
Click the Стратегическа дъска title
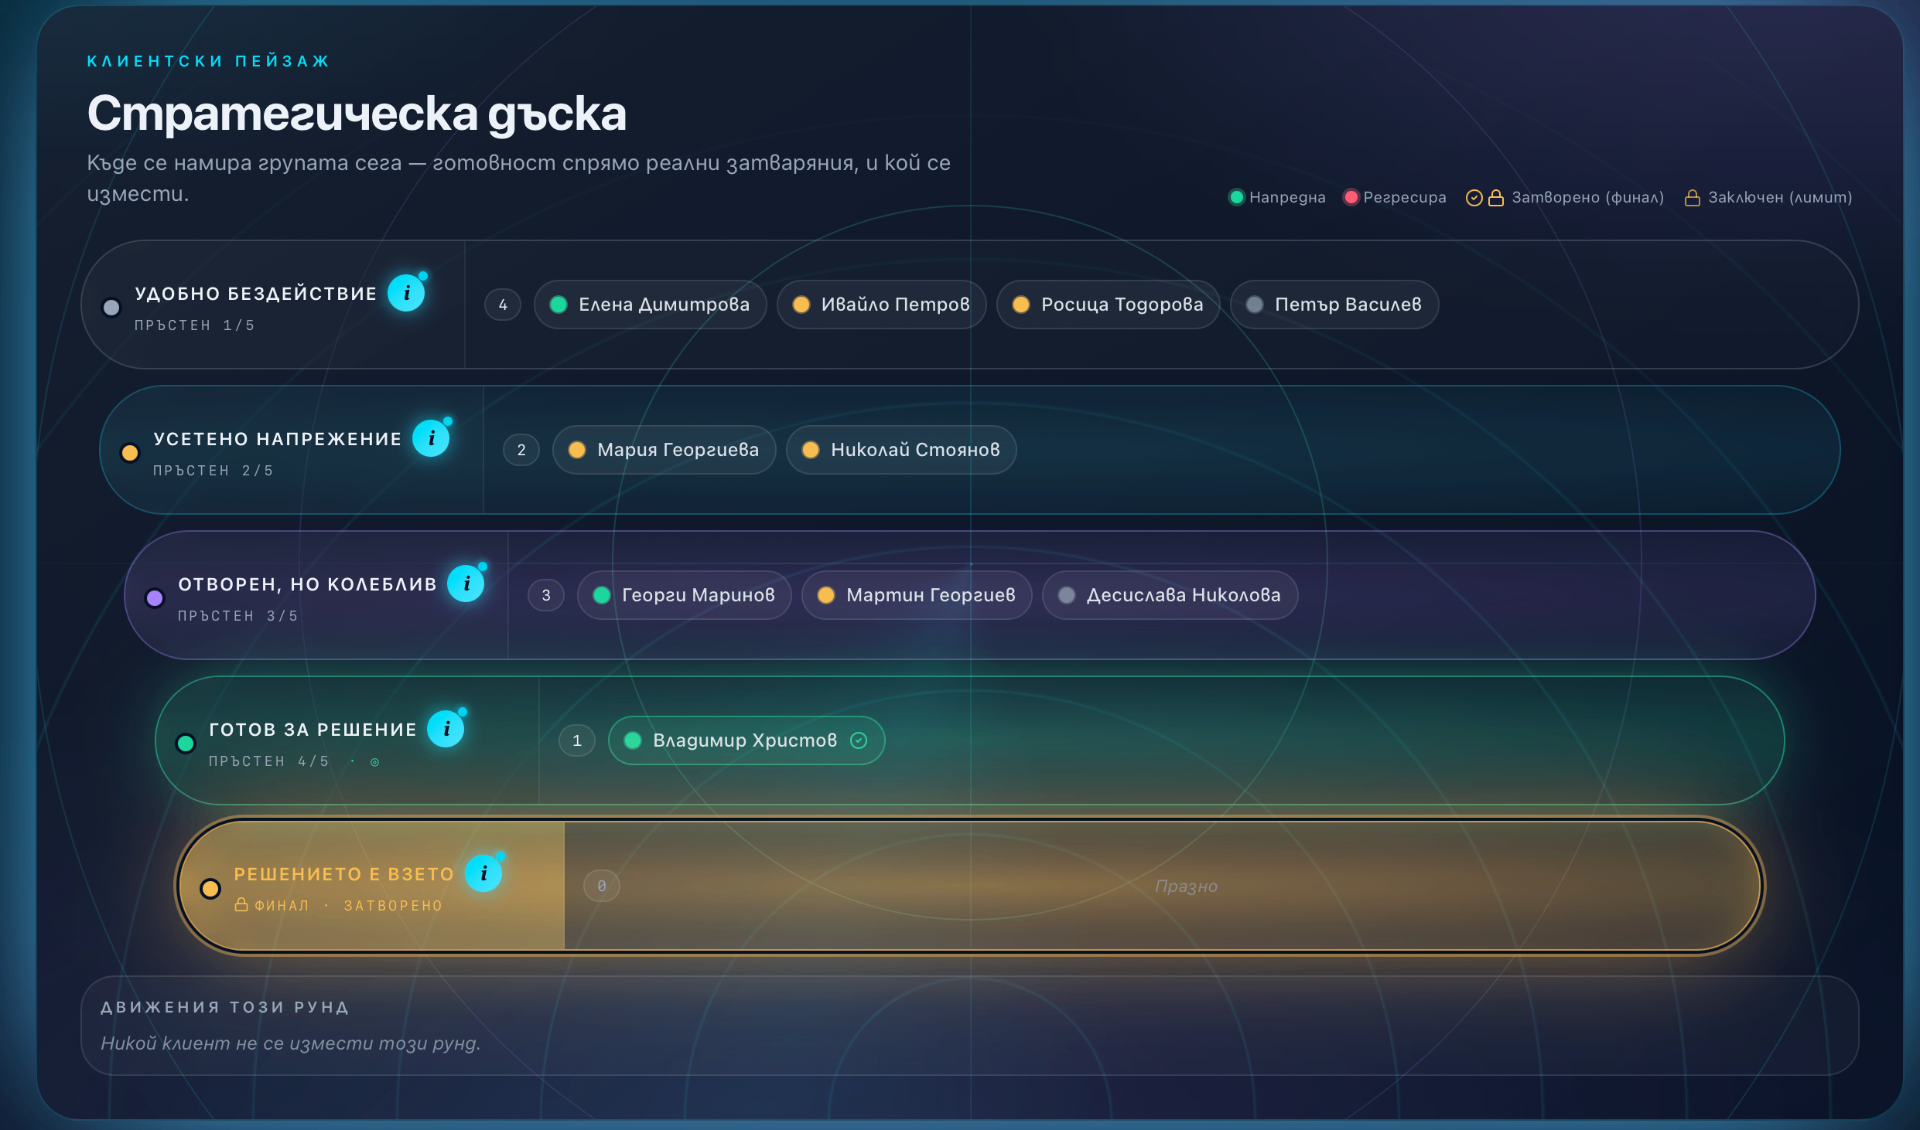point(357,114)
